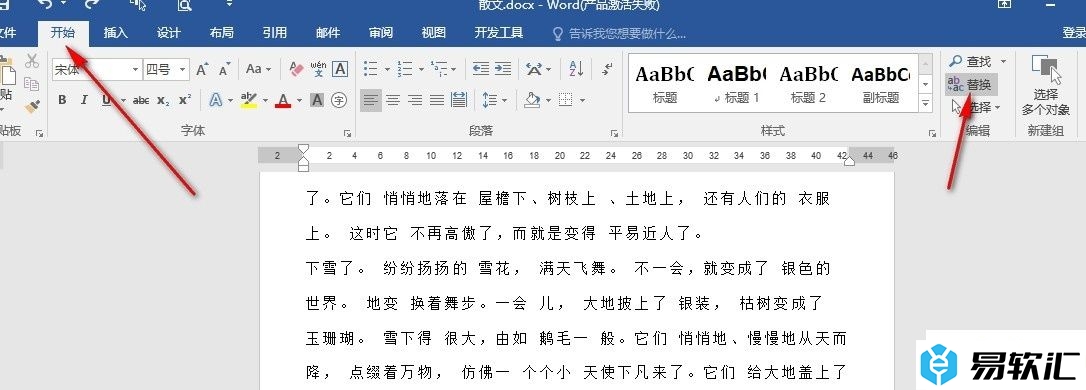Apply yellow text highlight color

click(249, 100)
